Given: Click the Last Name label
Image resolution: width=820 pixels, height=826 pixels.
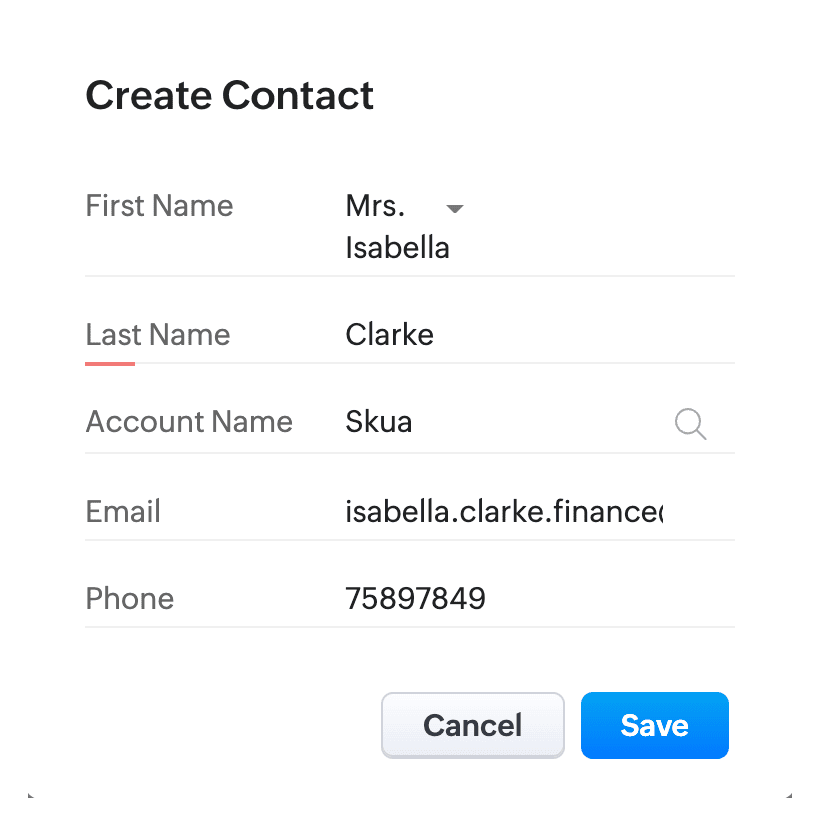Looking at the screenshot, I should coord(158,335).
